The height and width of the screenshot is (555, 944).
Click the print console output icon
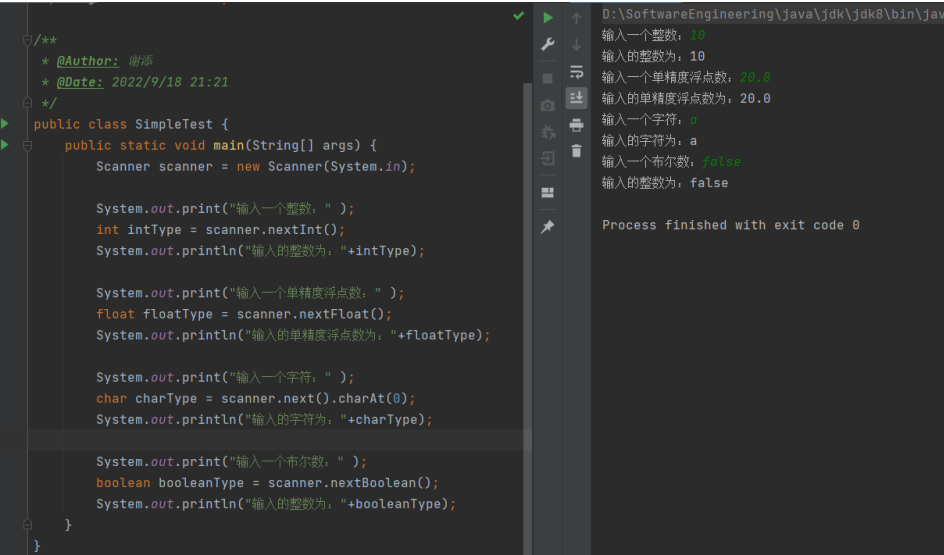576,125
